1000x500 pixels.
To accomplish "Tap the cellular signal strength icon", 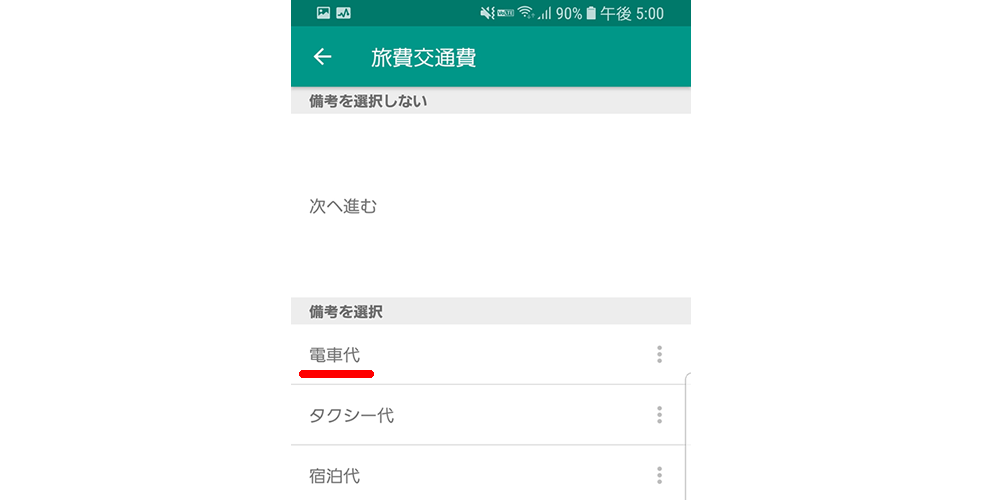I will [544, 13].
